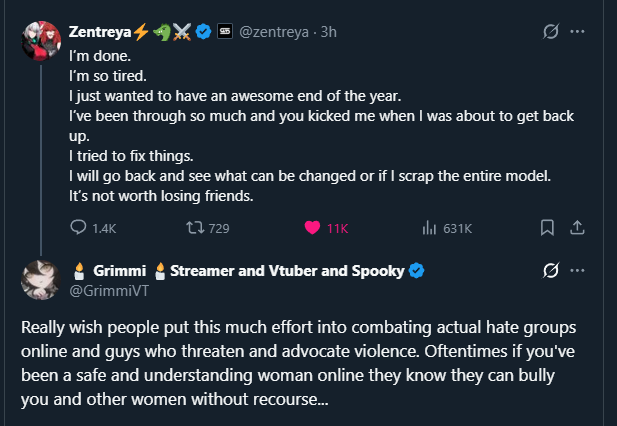Click the affiliation badge beside Zentreya's checkmark
617x426 pixels.
(x=225, y=32)
